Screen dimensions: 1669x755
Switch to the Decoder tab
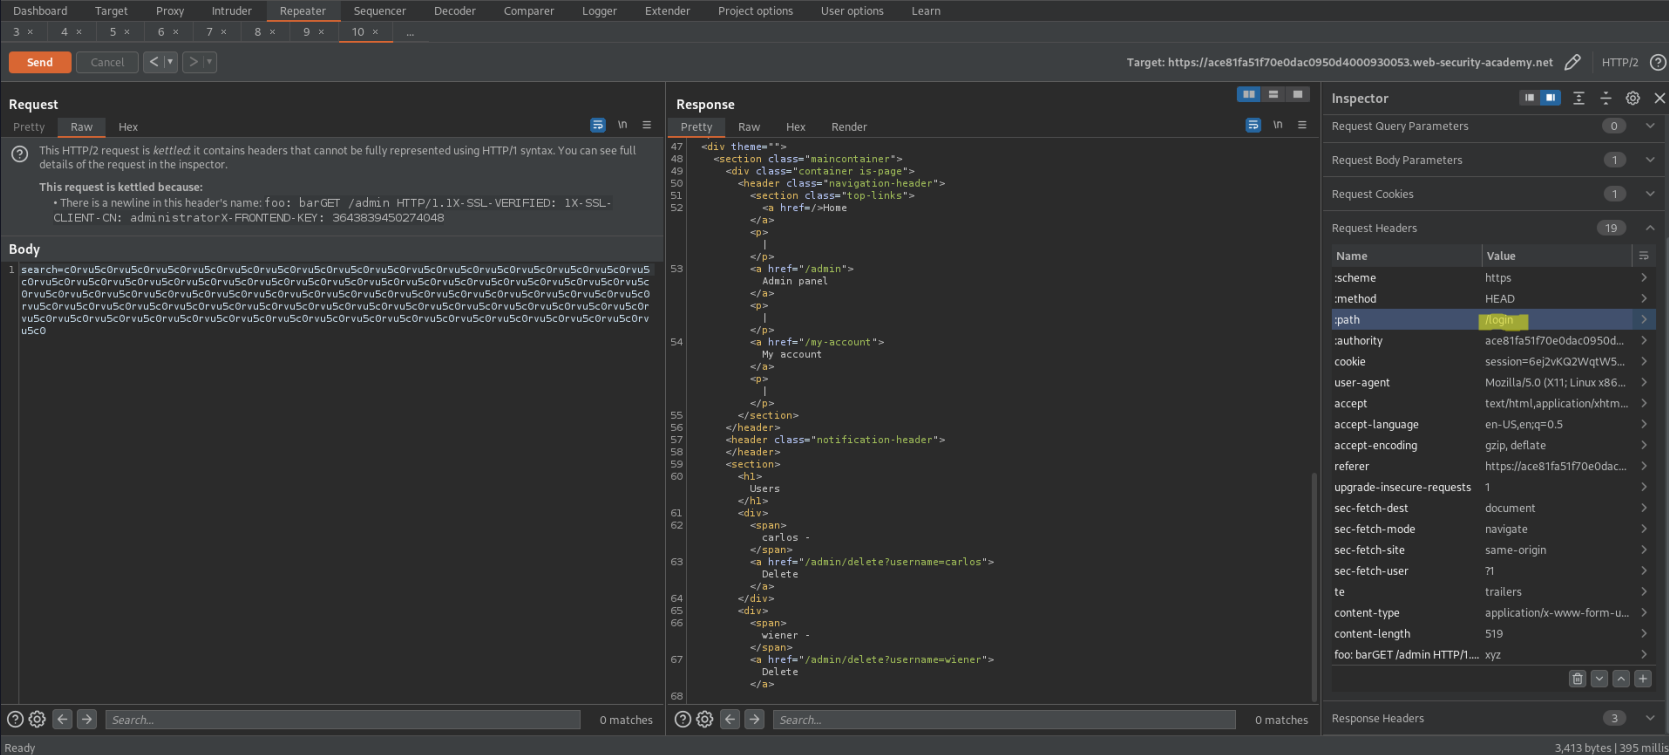455,11
